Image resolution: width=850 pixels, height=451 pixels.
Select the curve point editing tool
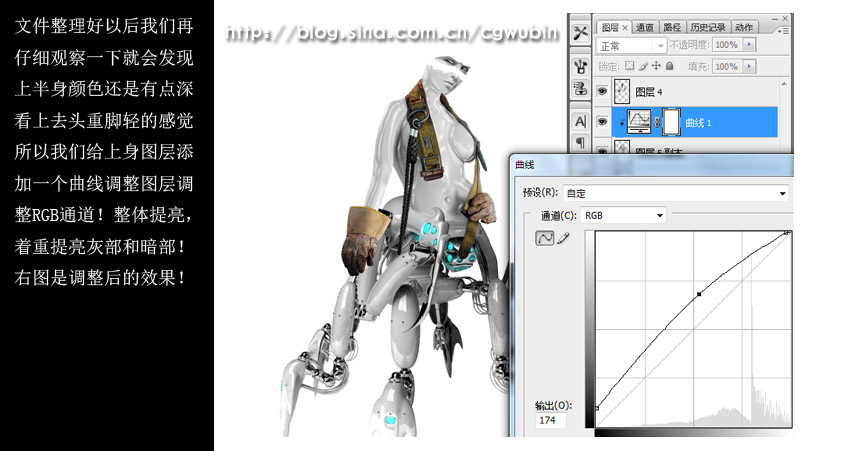(x=544, y=237)
